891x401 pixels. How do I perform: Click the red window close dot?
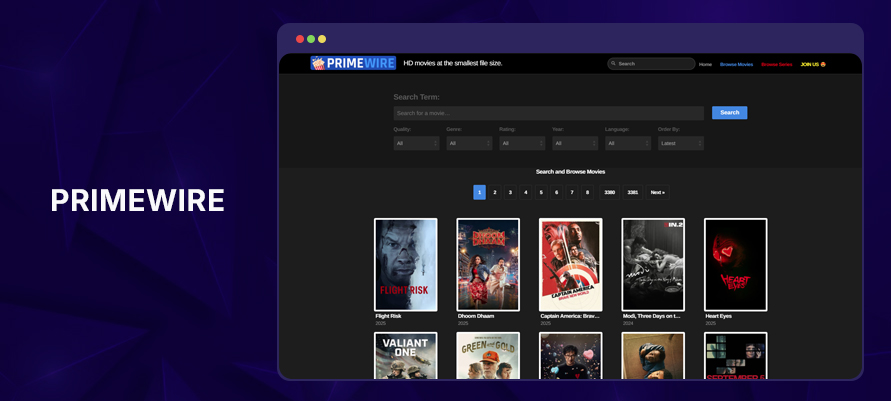click(x=300, y=39)
